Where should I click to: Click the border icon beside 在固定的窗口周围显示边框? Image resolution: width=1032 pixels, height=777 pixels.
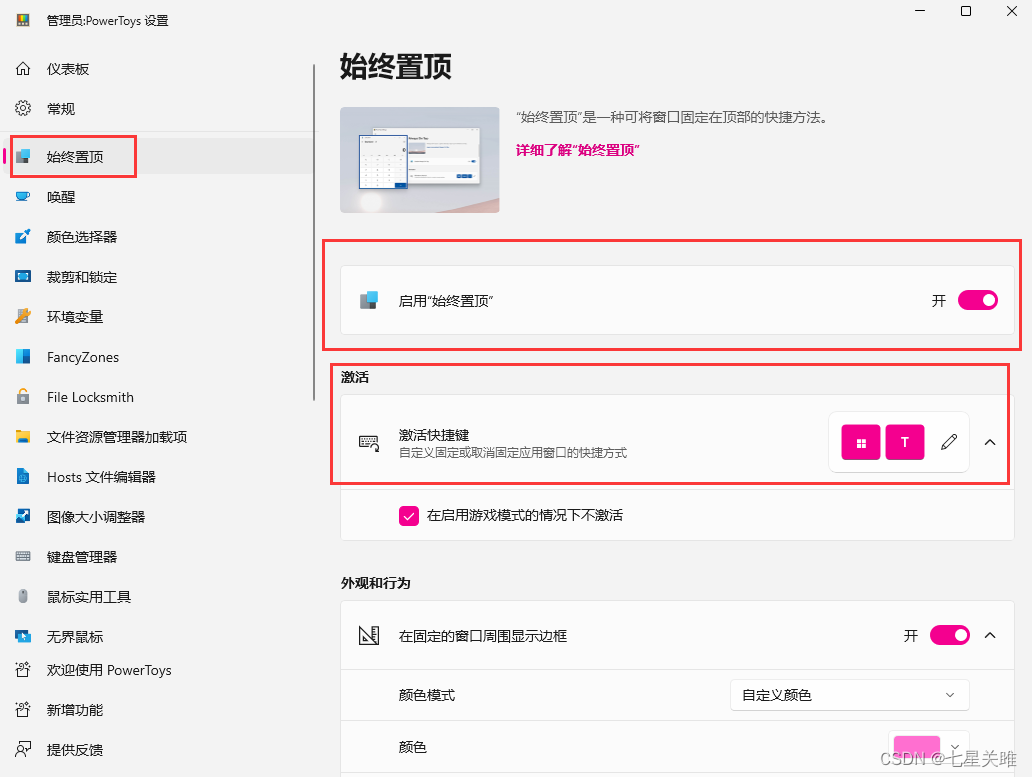[x=369, y=636]
